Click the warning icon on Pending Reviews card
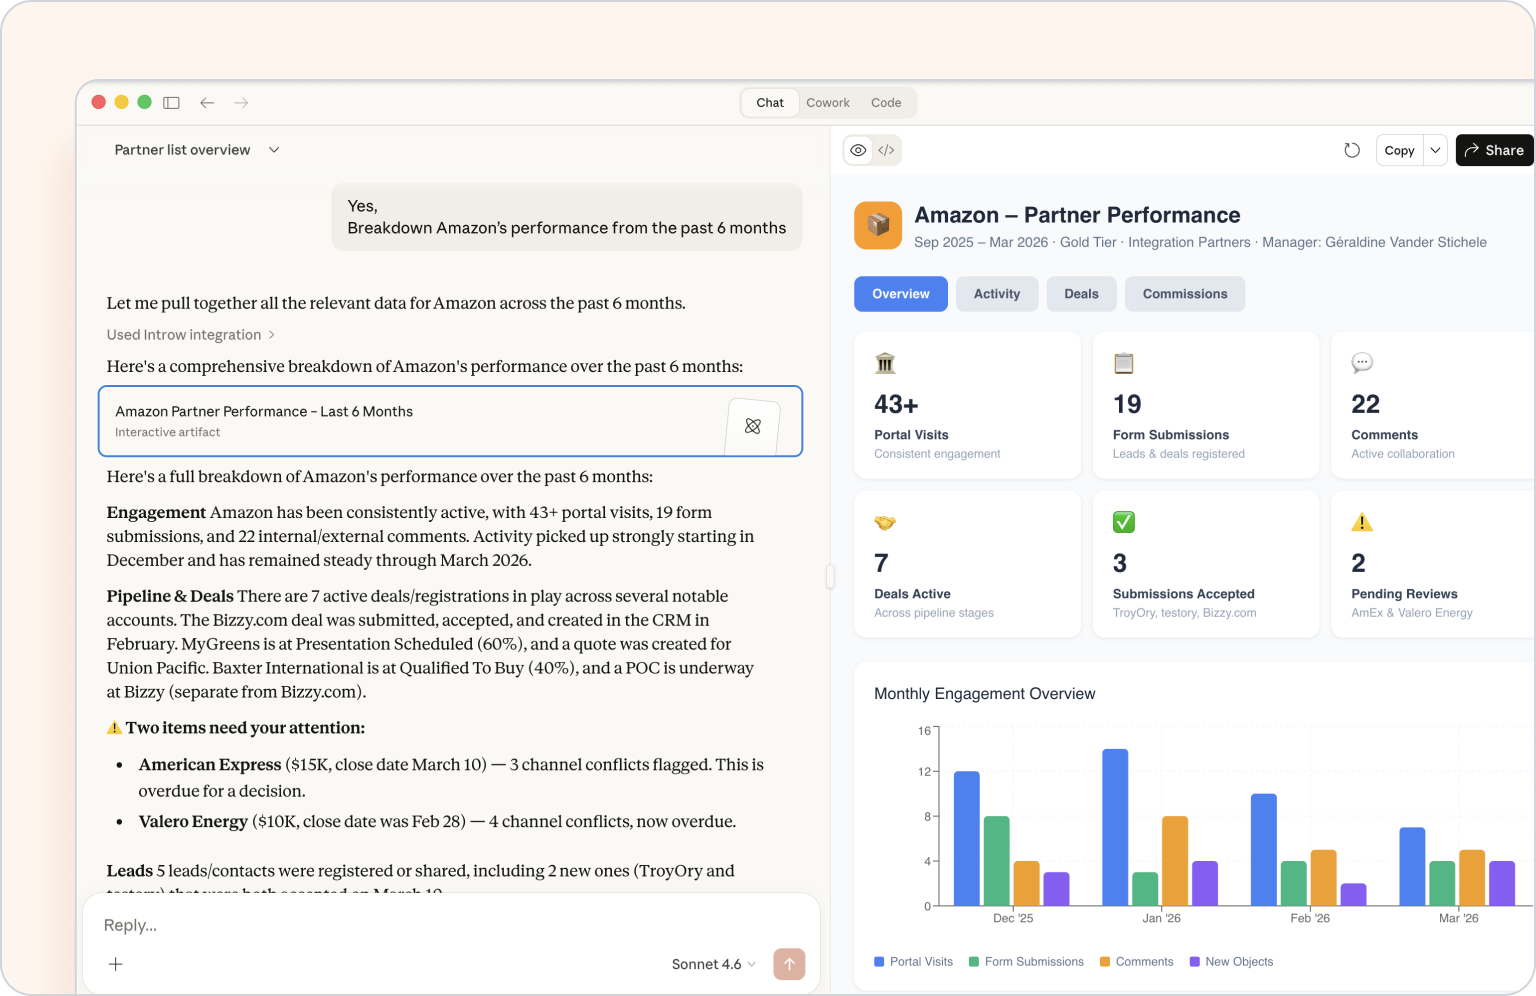Viewport: 1536px width, 996px height. point(1361,521)
